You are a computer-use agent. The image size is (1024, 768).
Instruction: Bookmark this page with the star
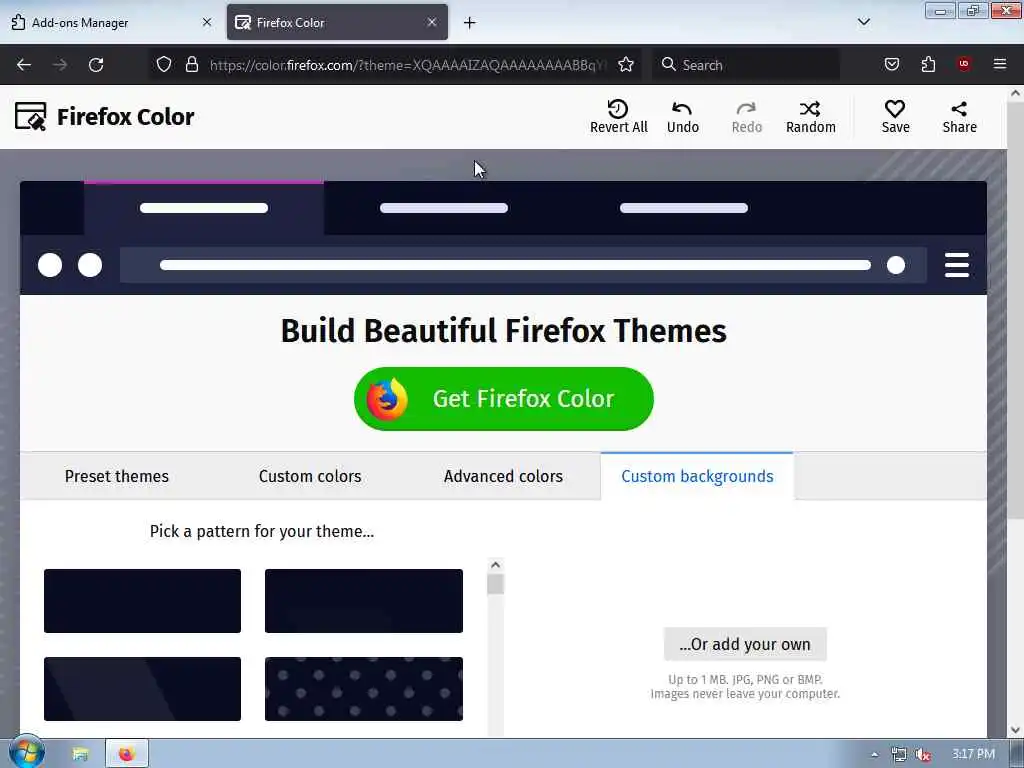click(x=626, y=64)
